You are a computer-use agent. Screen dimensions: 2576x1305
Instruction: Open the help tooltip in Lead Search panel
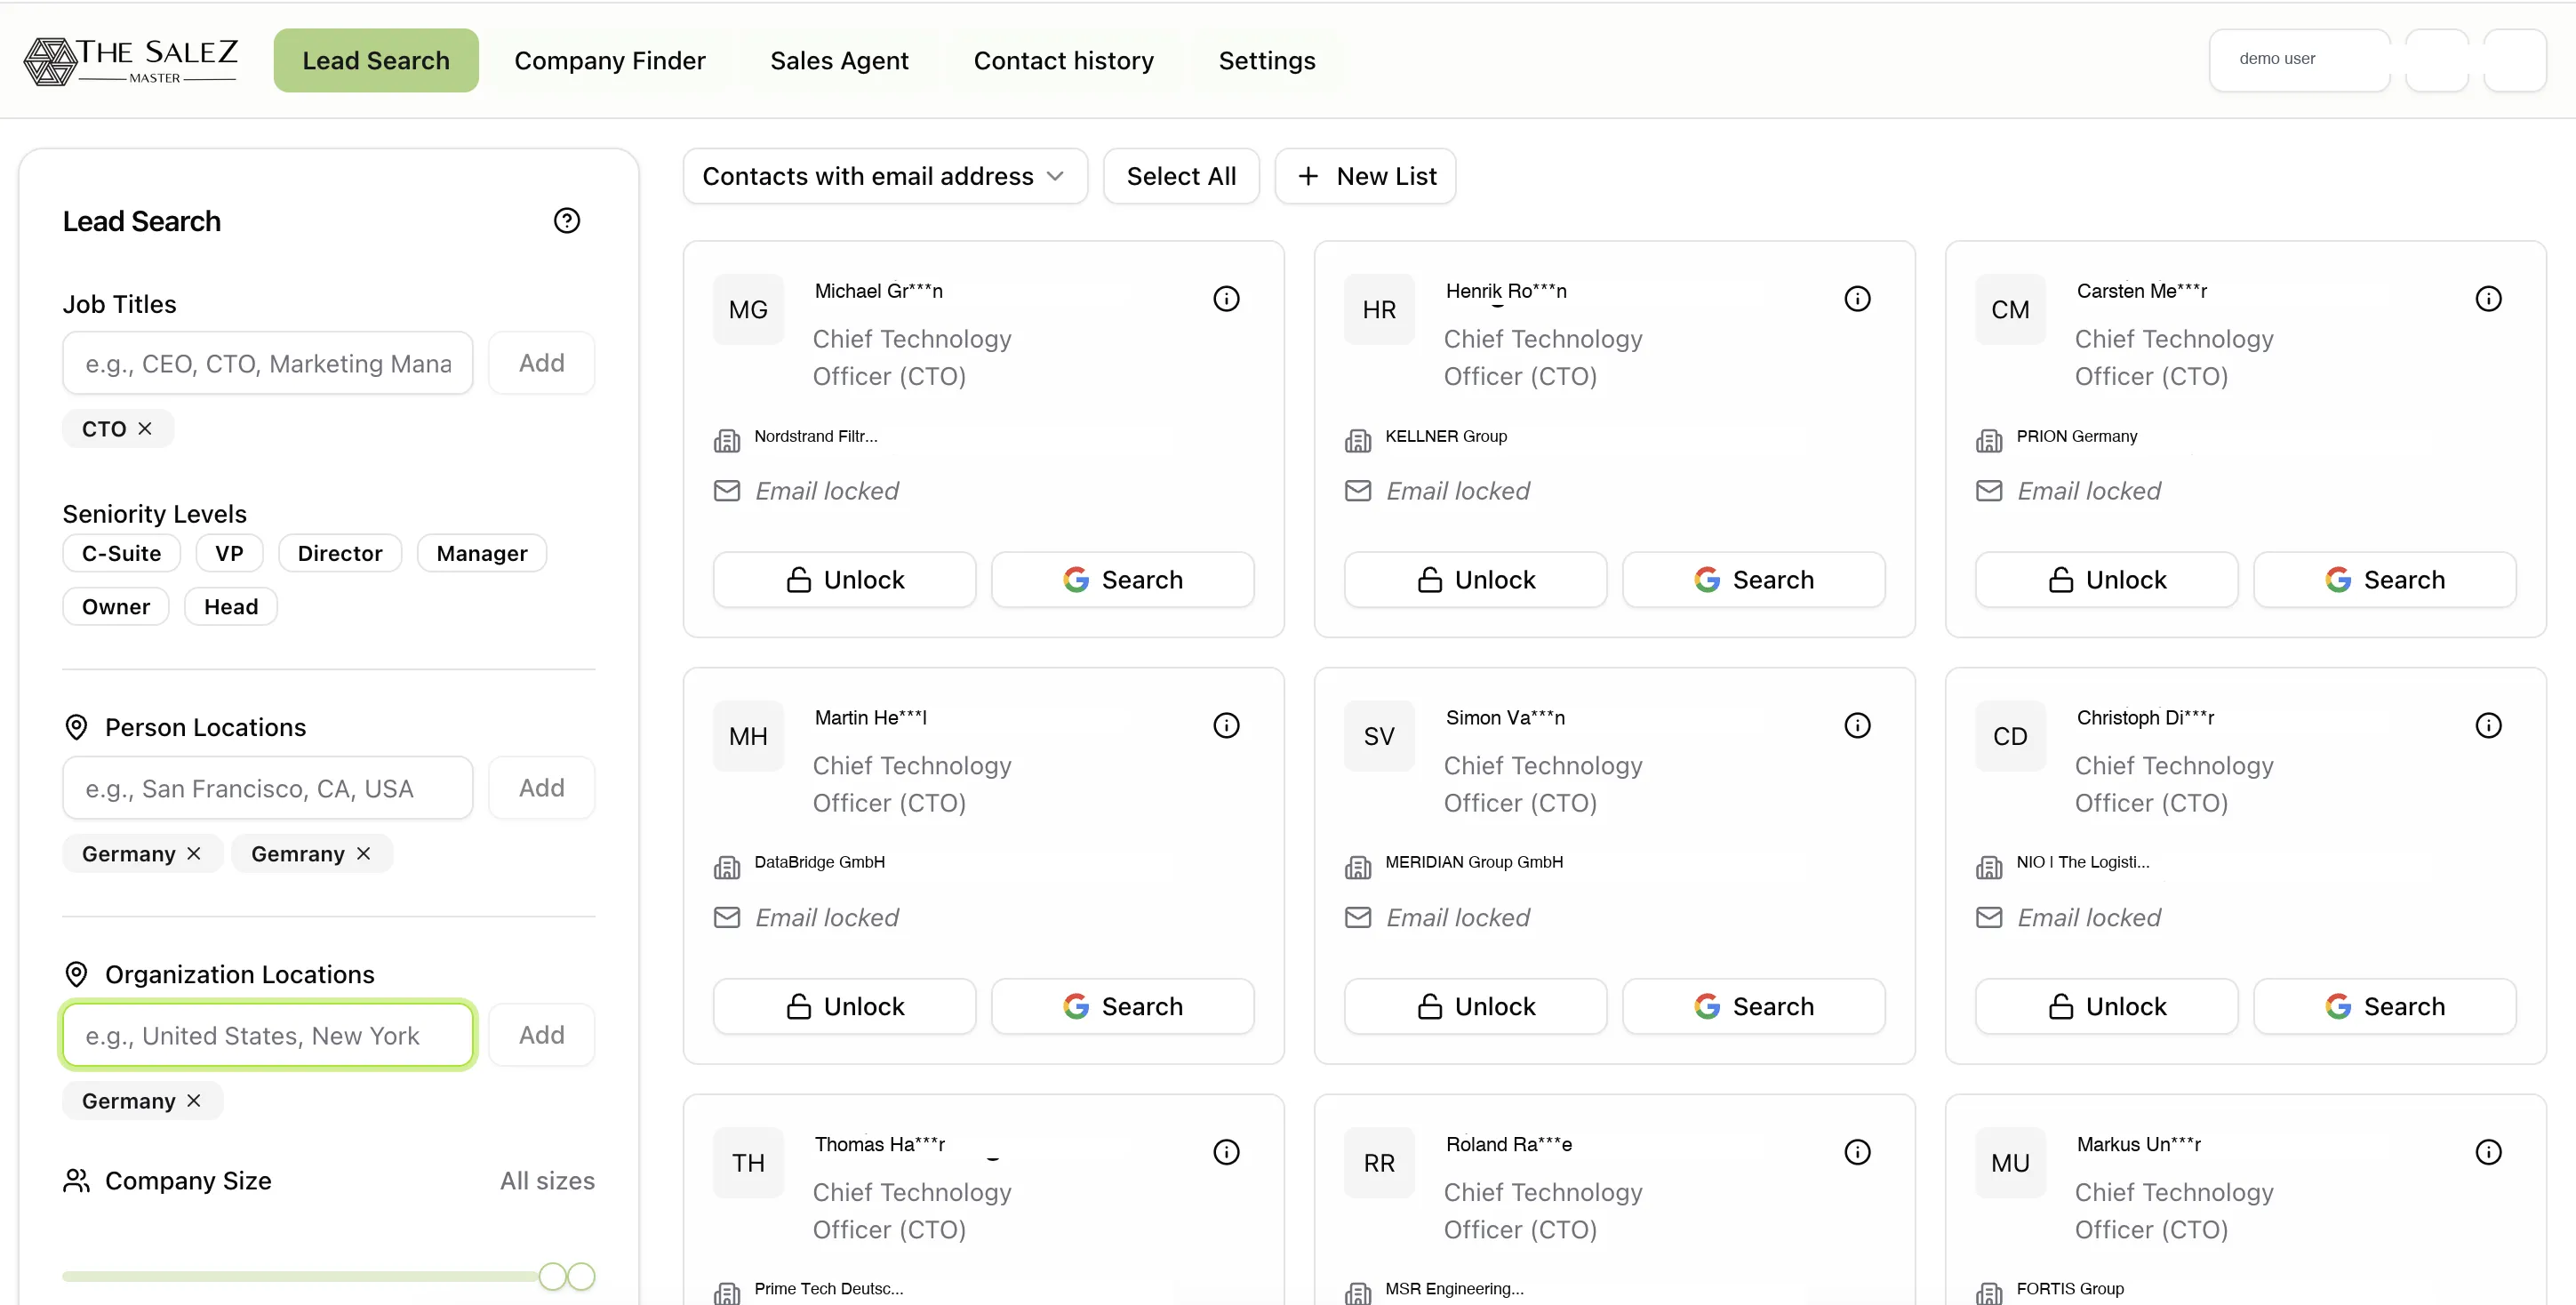[x=567, y=220]
